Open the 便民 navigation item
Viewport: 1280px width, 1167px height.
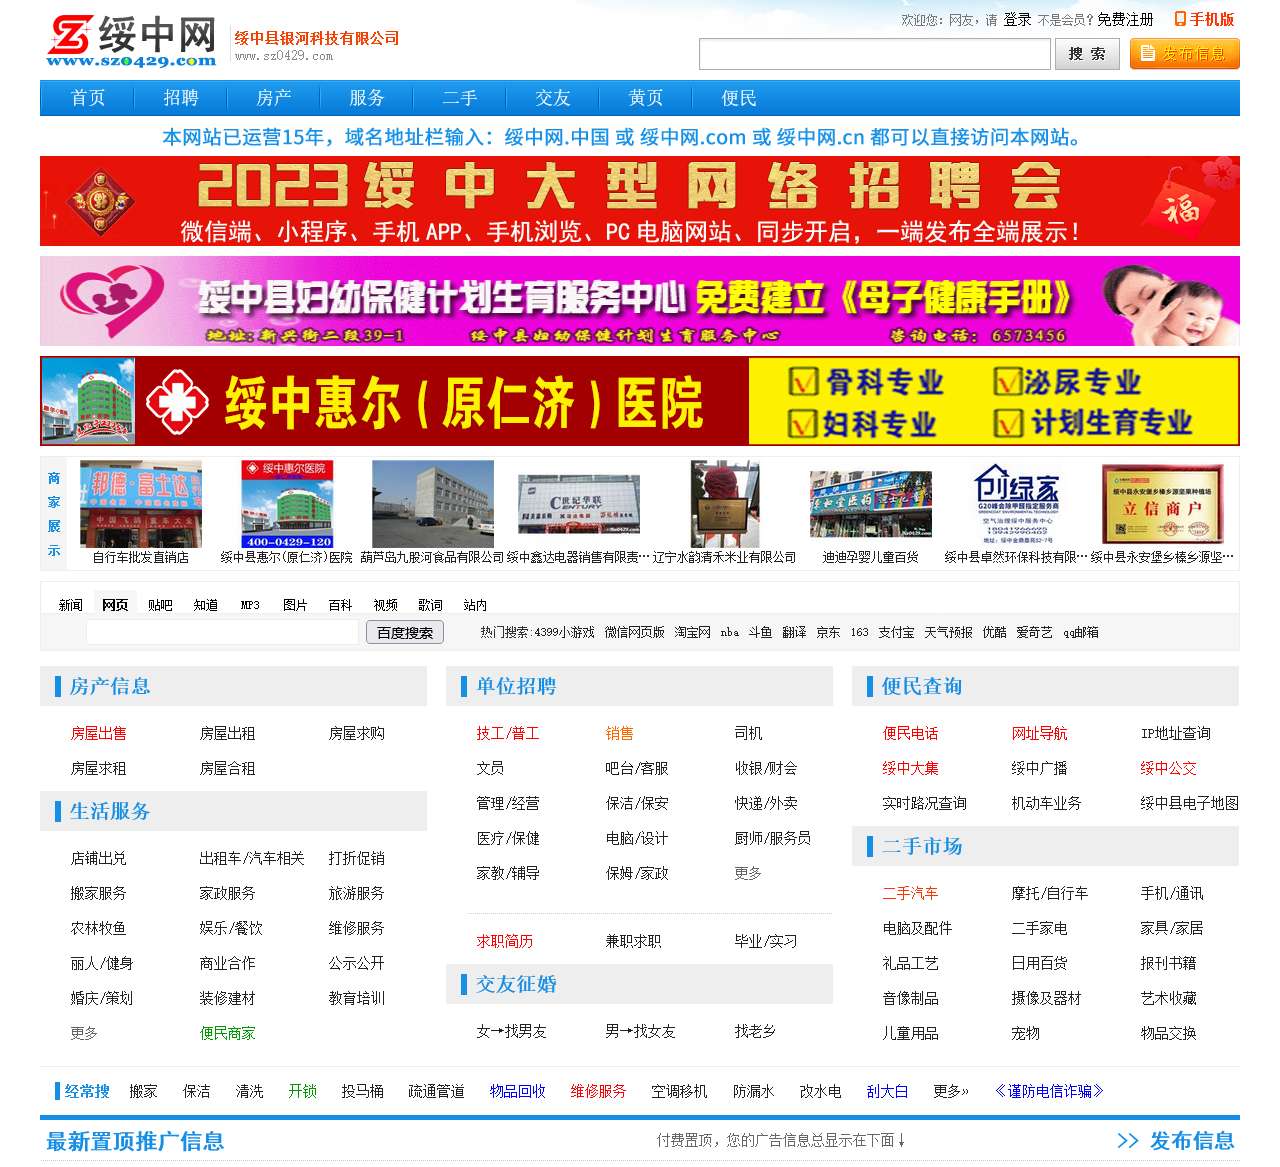[739, 98]
